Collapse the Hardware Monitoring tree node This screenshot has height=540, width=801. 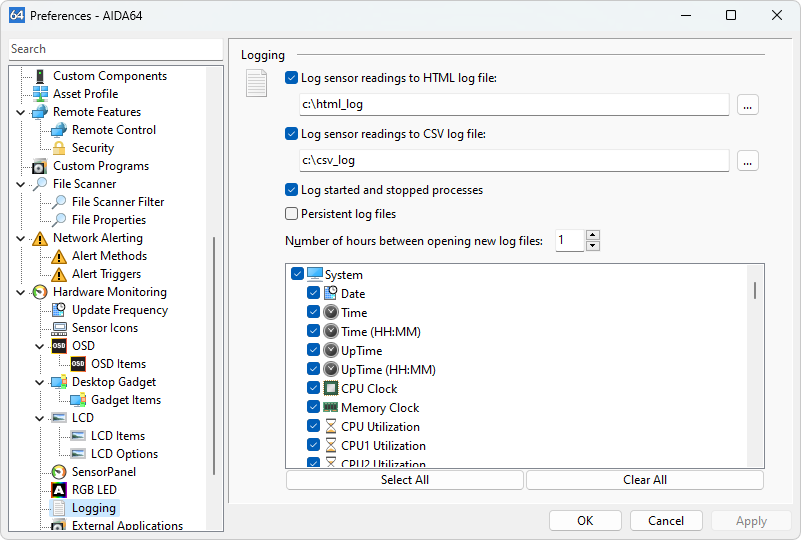coord(21,292)
